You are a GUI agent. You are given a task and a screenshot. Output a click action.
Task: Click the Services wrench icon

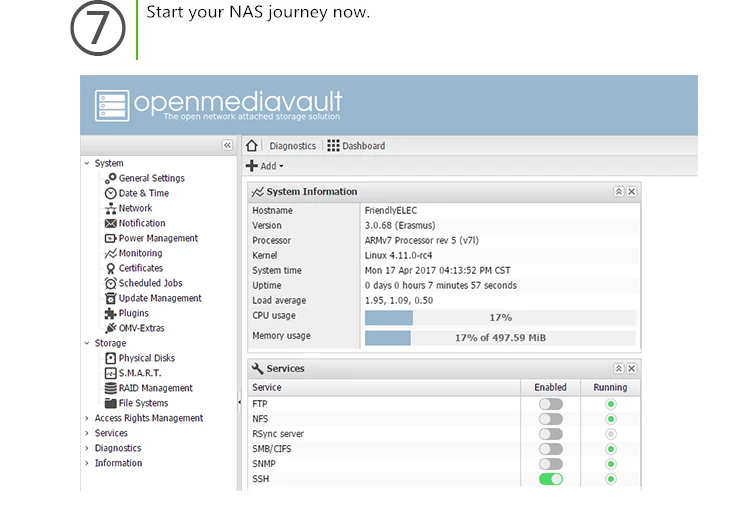pyautogui.click(x=258, y=368)
